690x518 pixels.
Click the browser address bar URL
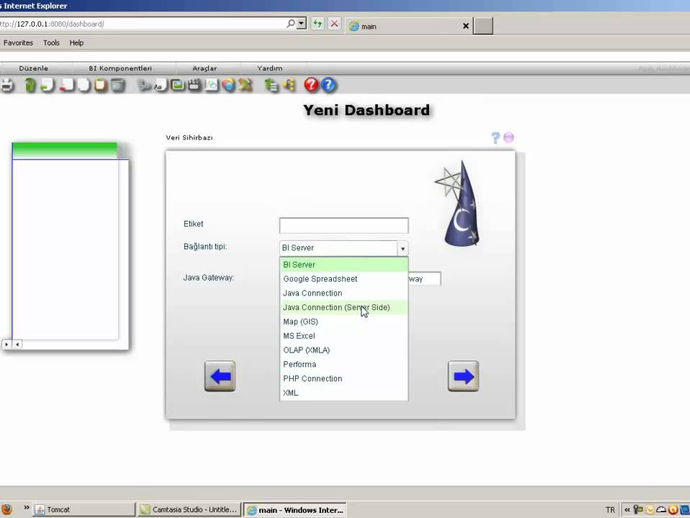[x=141, y=24]
